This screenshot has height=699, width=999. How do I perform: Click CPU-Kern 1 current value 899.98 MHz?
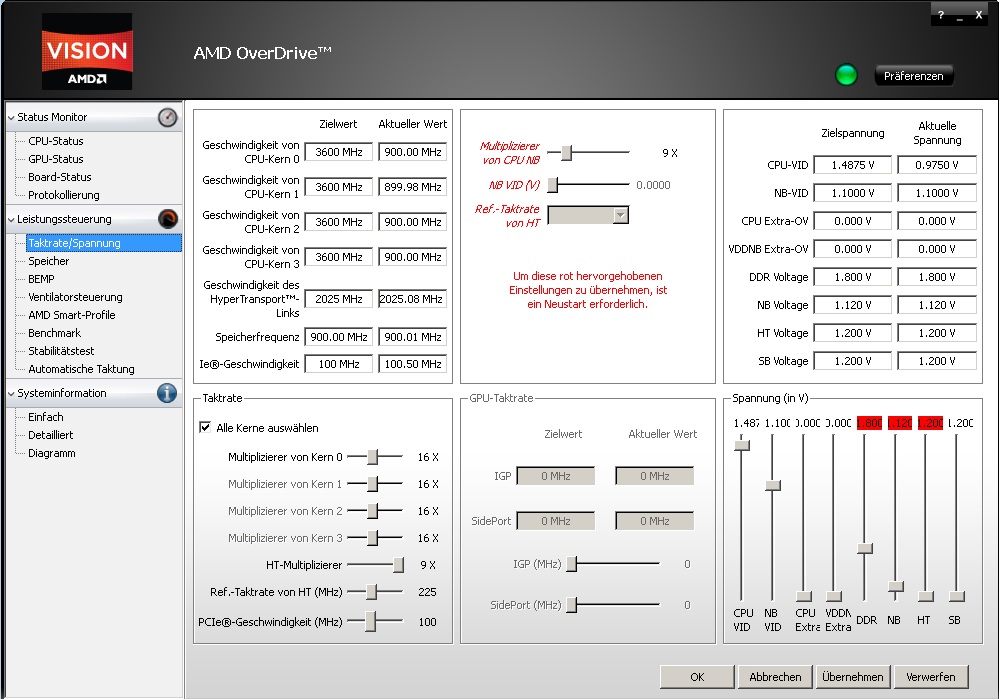point(412,187)
